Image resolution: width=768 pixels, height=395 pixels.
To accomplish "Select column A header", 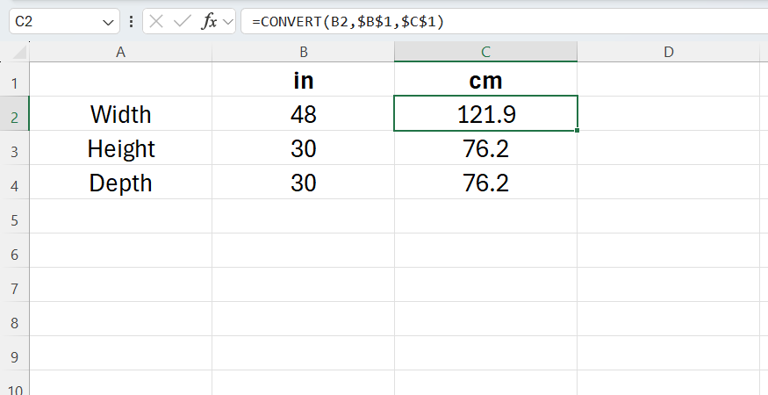I will click(120, 52).
